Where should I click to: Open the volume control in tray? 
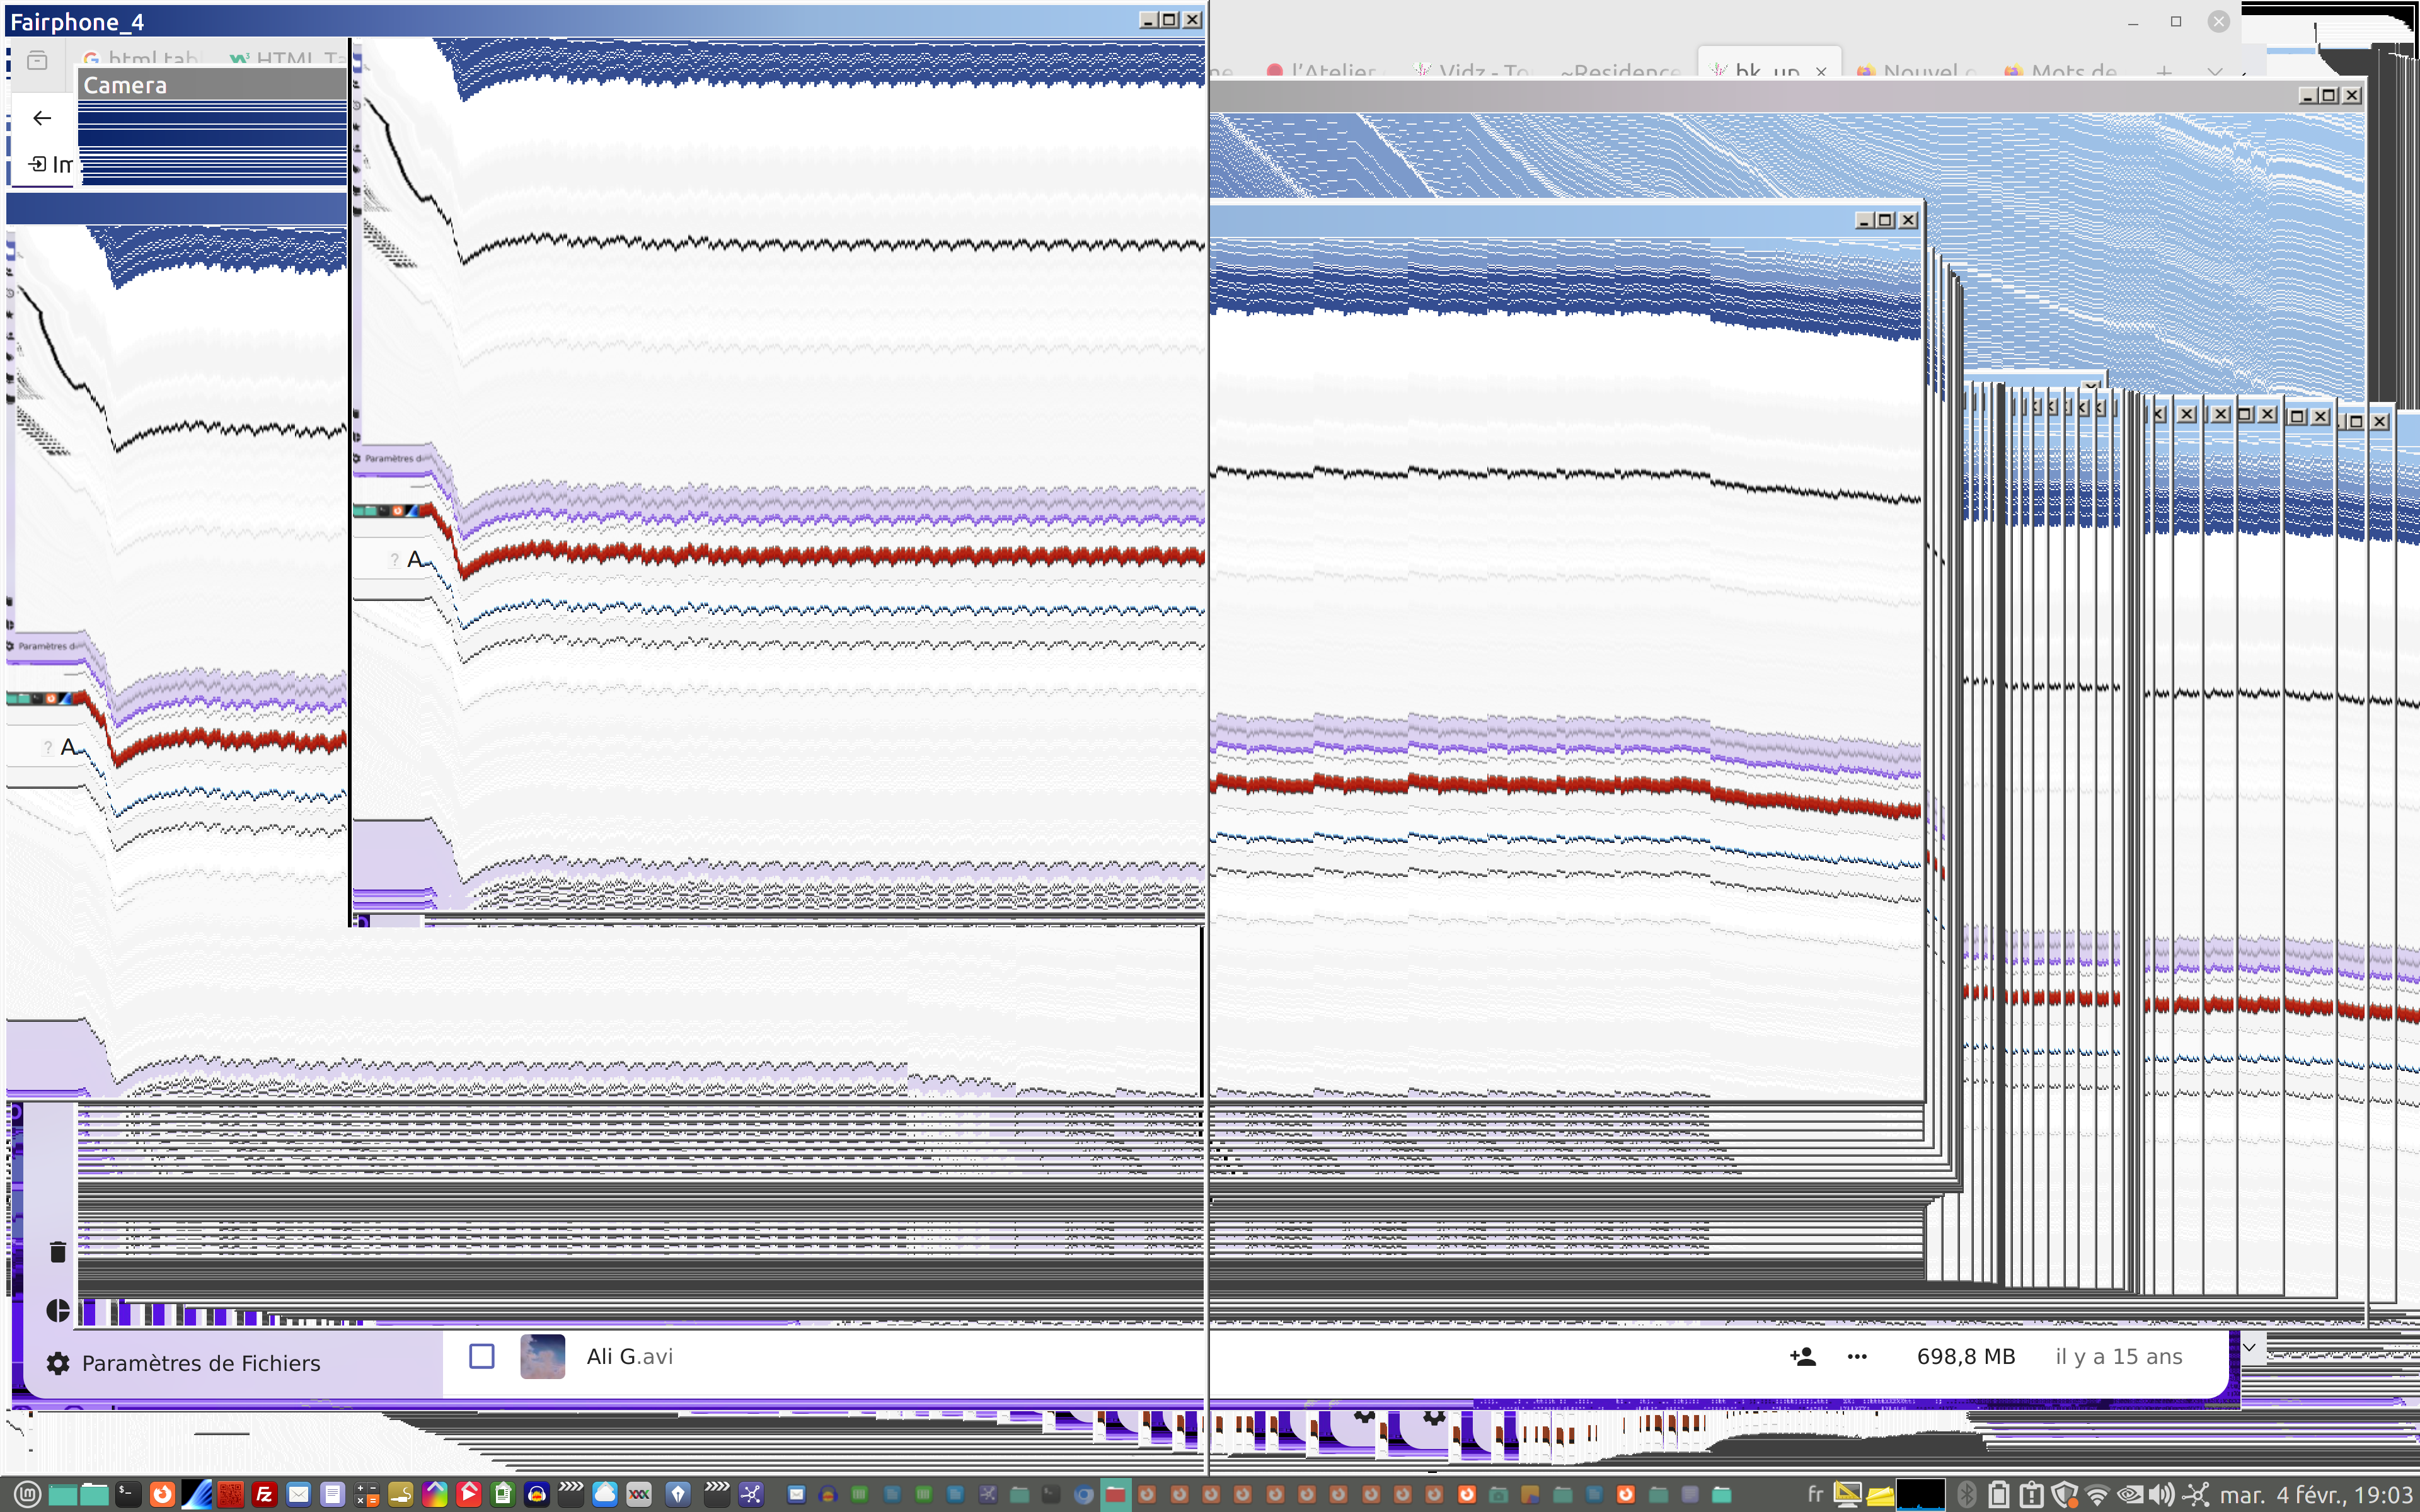[x=2161, y=1494]
